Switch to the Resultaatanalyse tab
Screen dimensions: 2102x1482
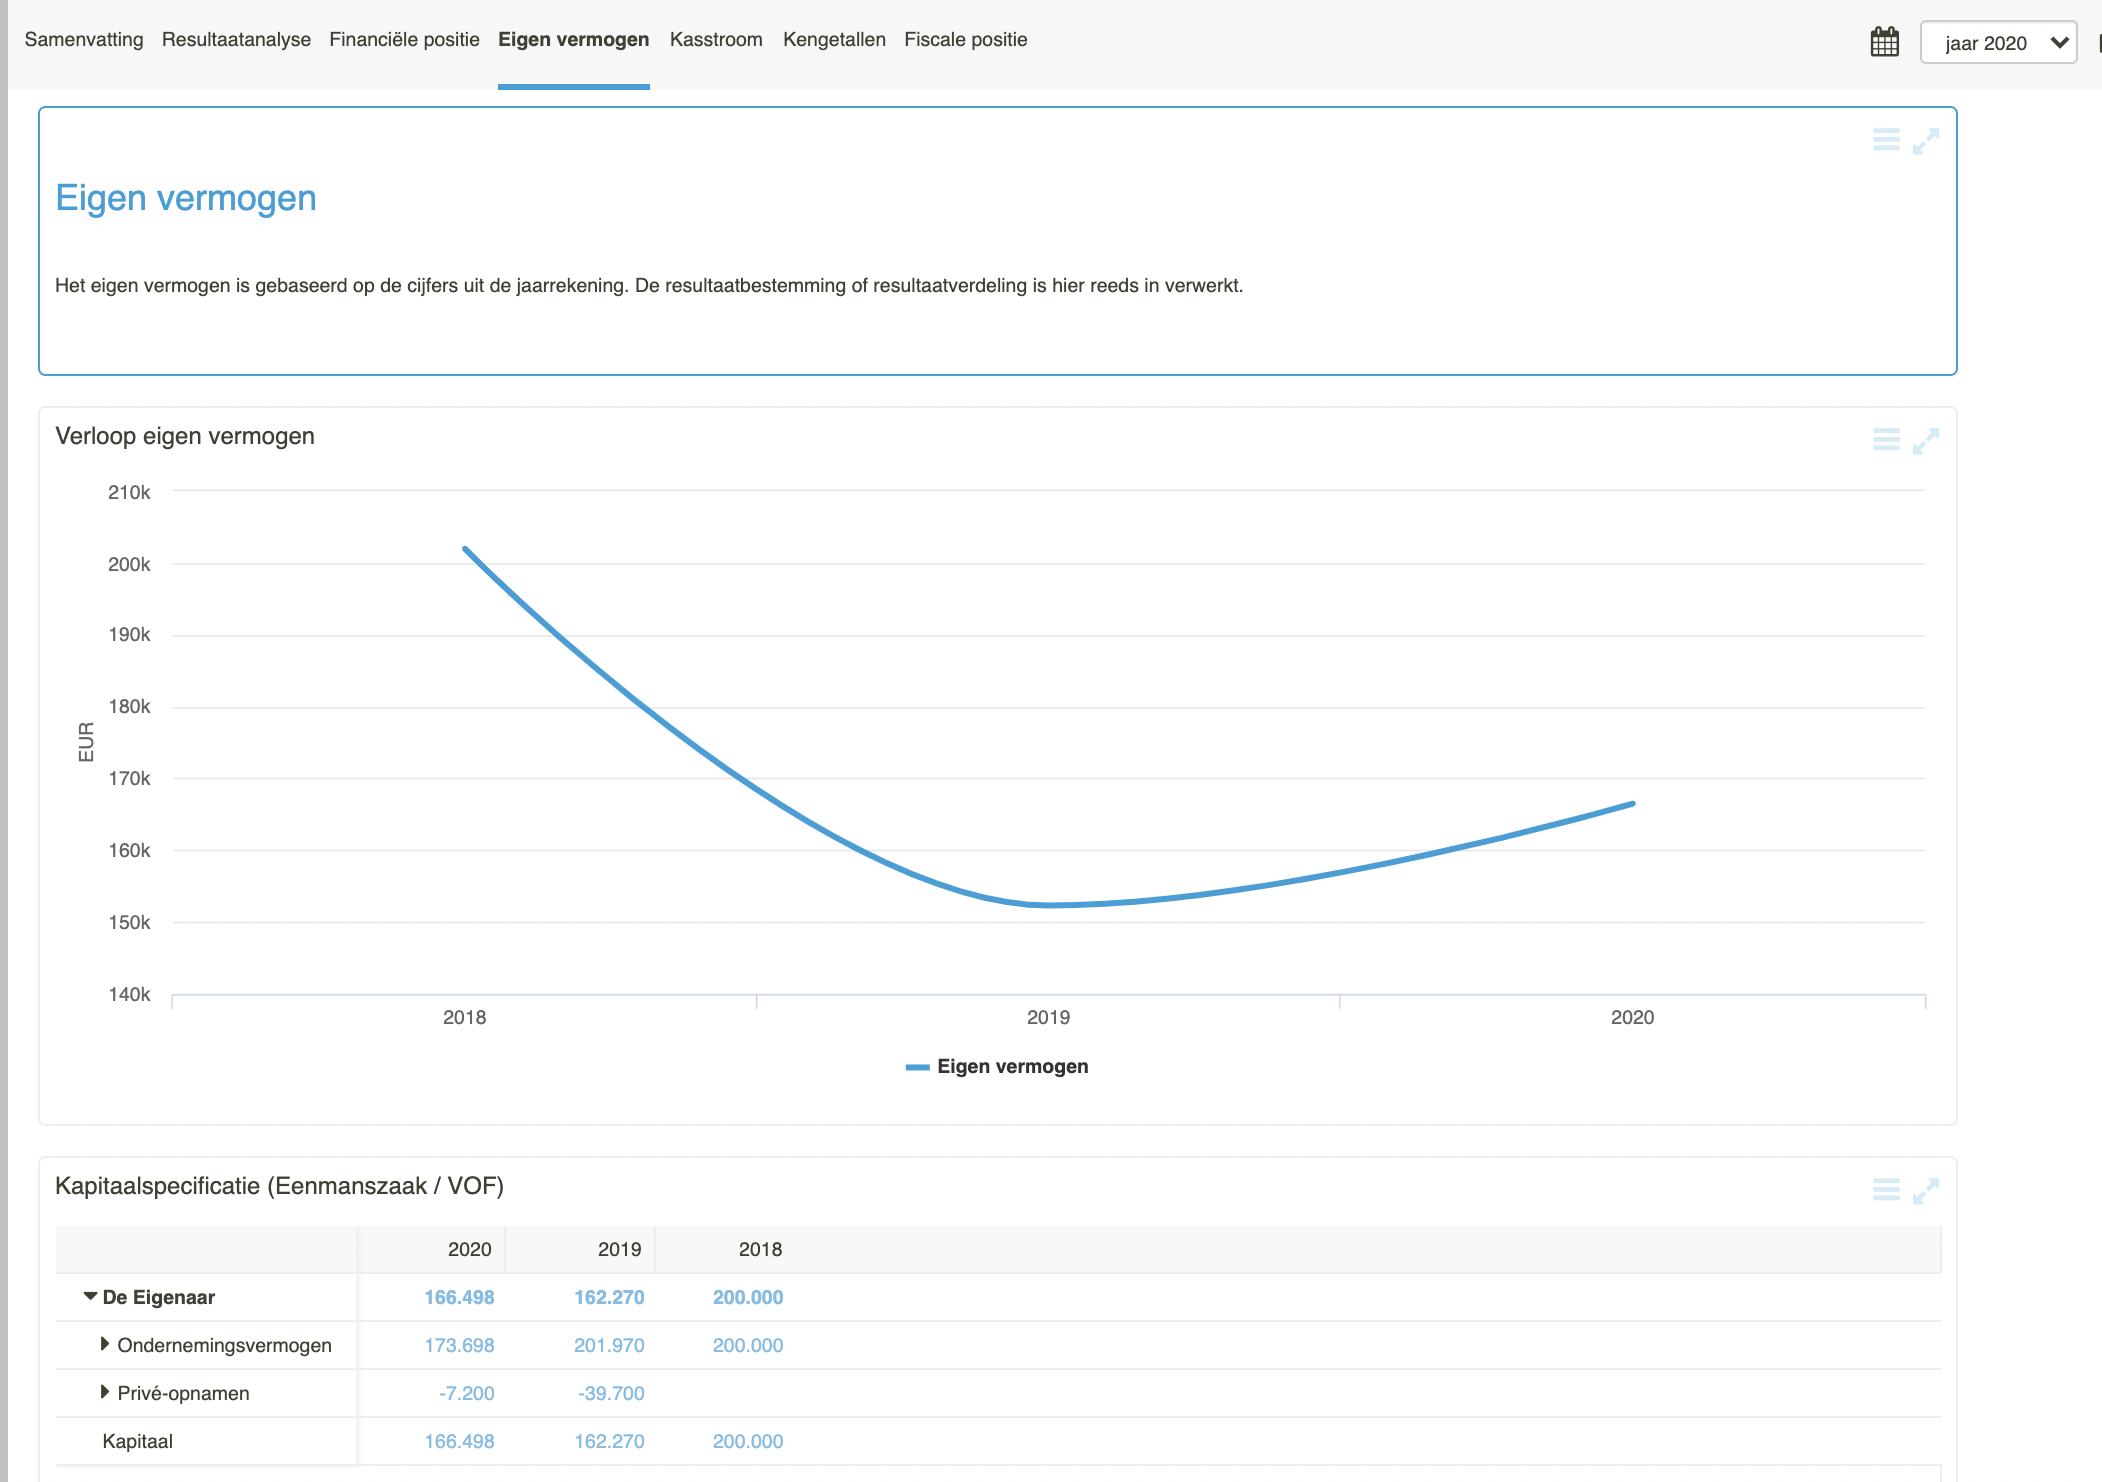click(x=236, y=40)
